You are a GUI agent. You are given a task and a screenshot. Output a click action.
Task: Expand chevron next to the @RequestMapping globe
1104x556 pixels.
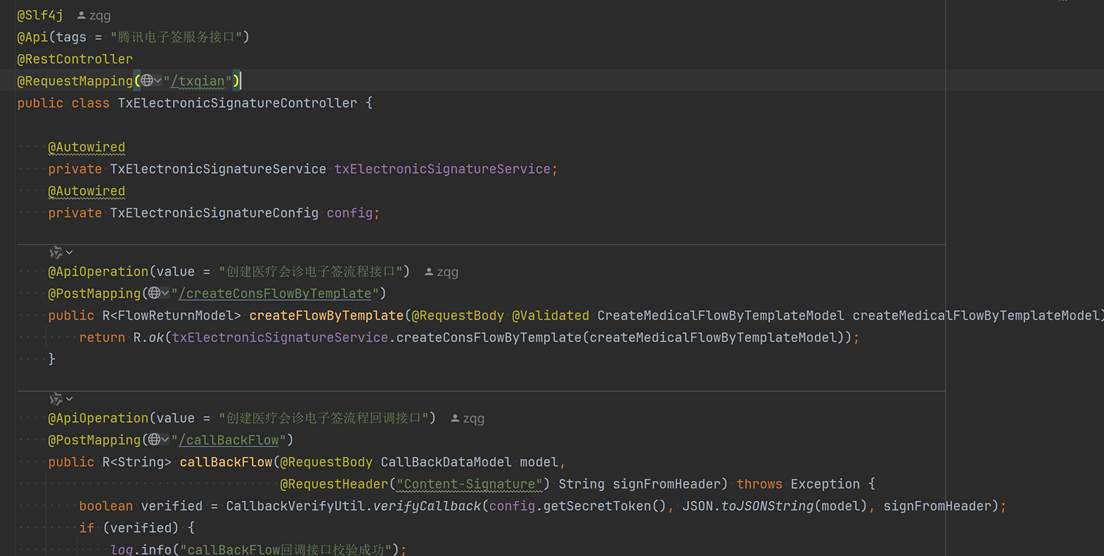(158, 81)
